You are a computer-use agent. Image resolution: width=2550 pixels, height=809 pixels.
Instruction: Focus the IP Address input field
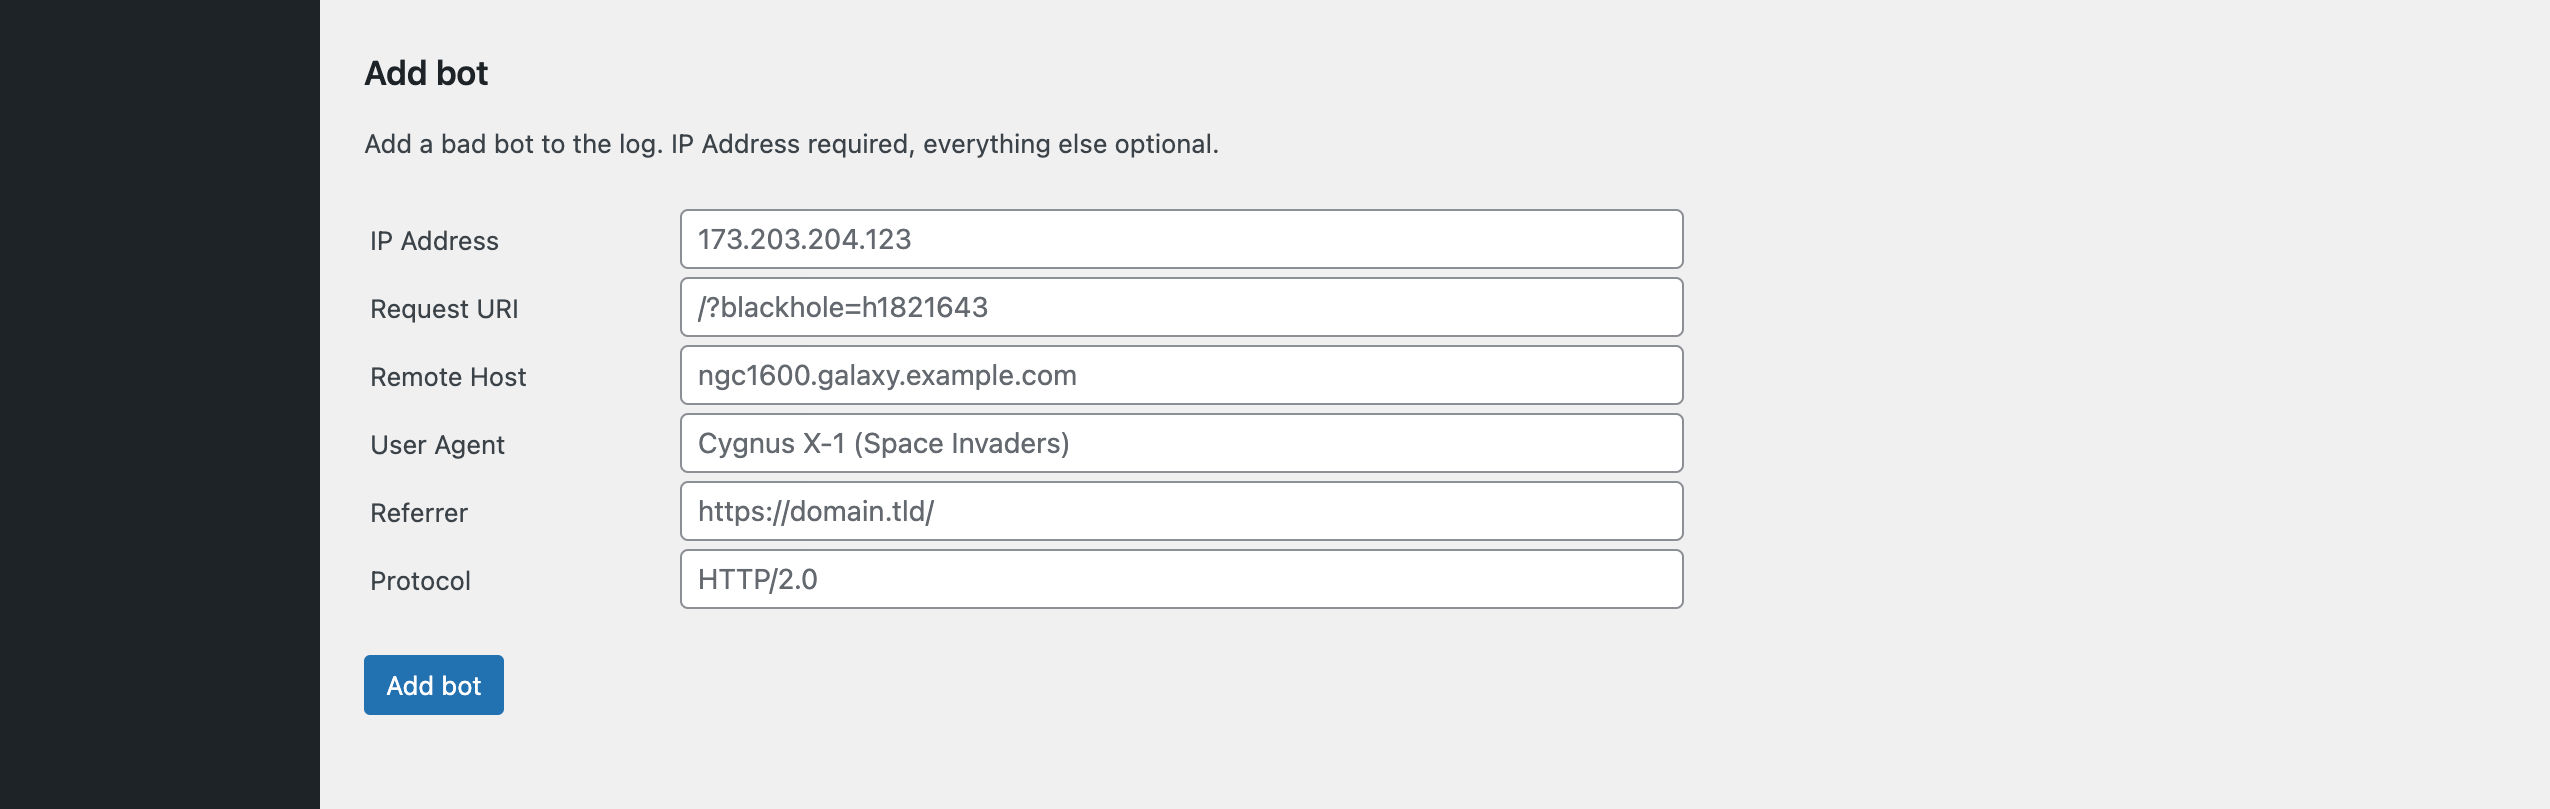click(1181, 239)
